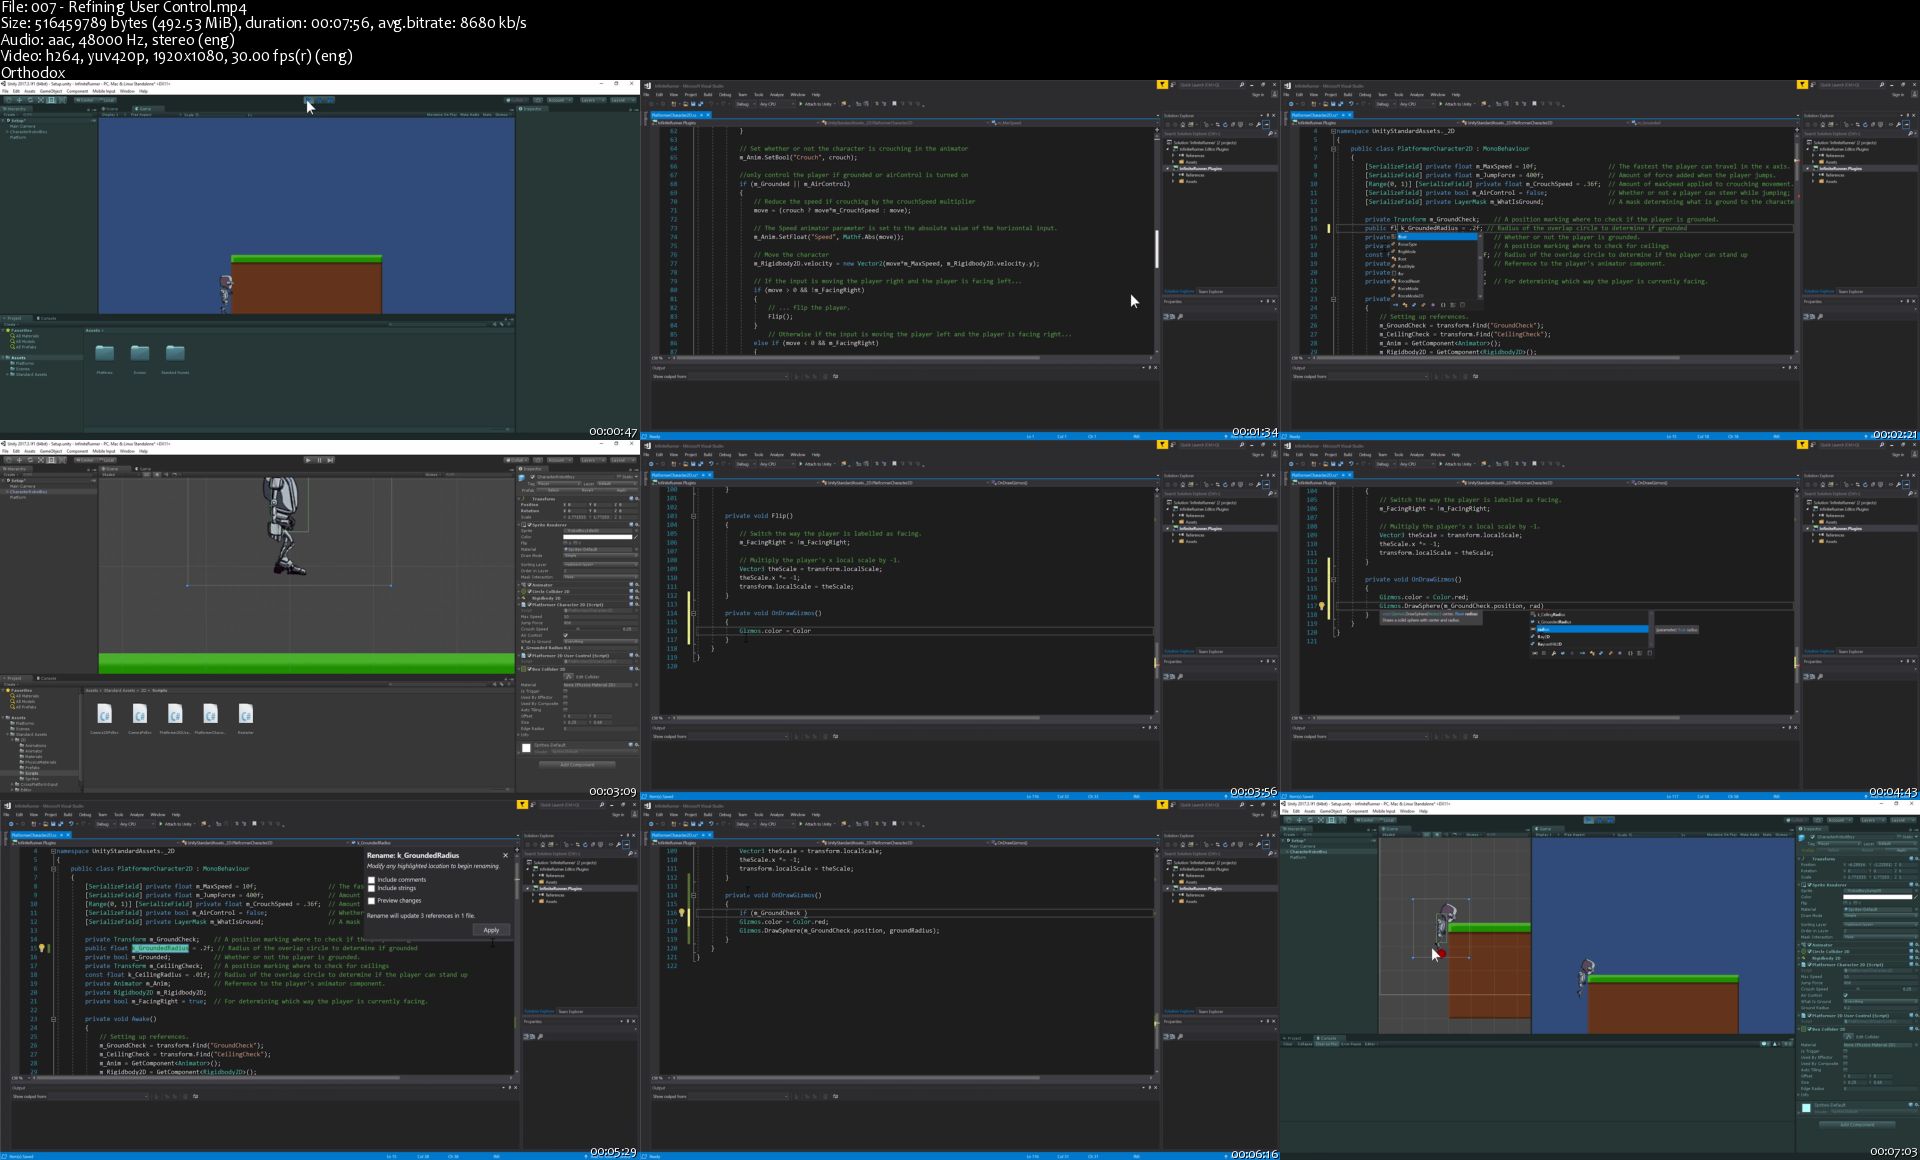Image resolution: width=1920 pixels, height=1160 pixels.
Task: Open the Platforms folder icon in the 00:00:47 Project panel
Action: (x=105, y=353)
